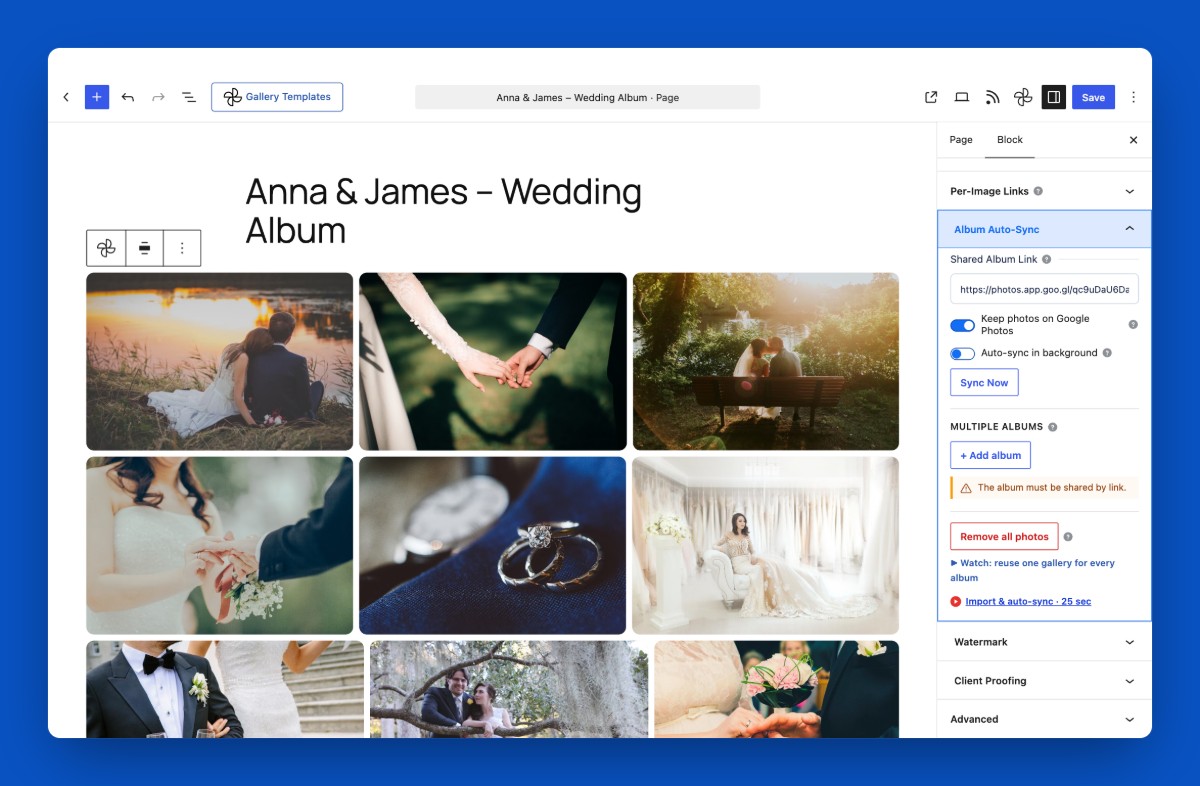Open the 'Import & auto-sync · 25 sec' link

tap(1028, 602)
